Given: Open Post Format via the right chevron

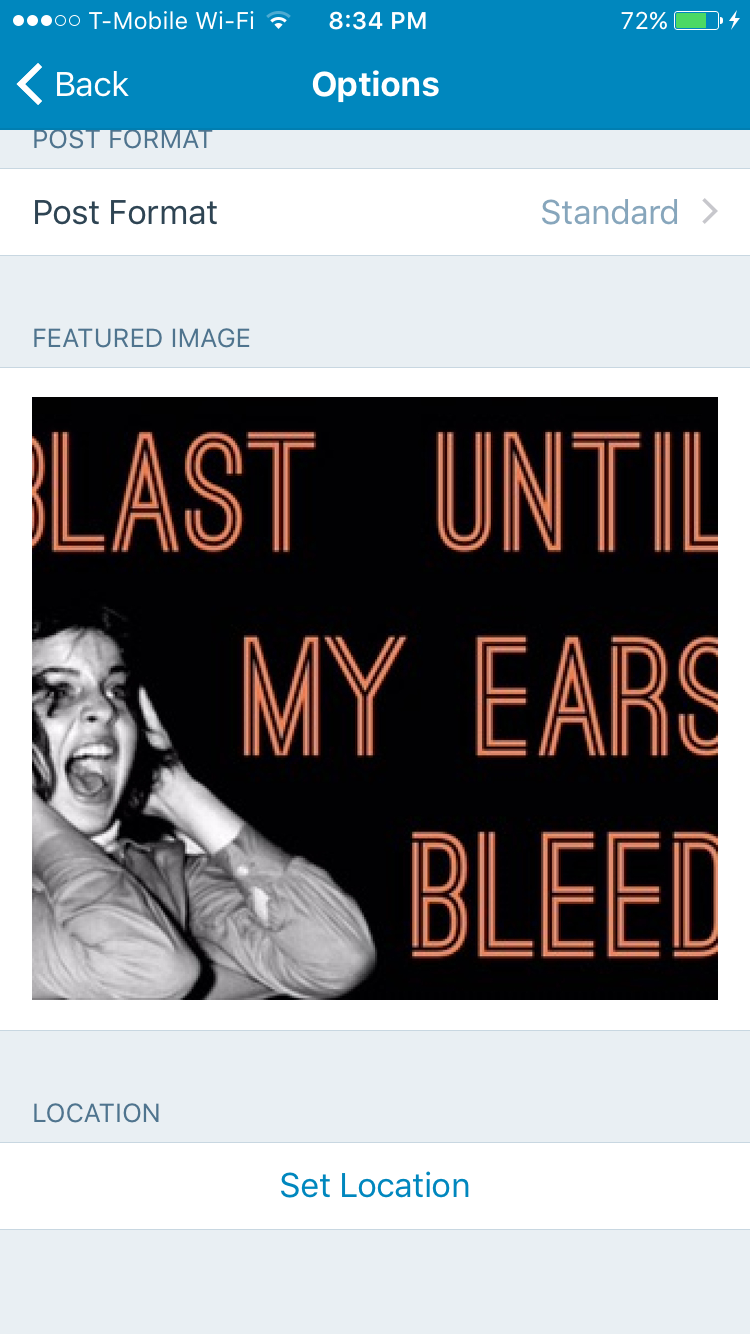Looking at the screenshot, I should coord(710,212).
